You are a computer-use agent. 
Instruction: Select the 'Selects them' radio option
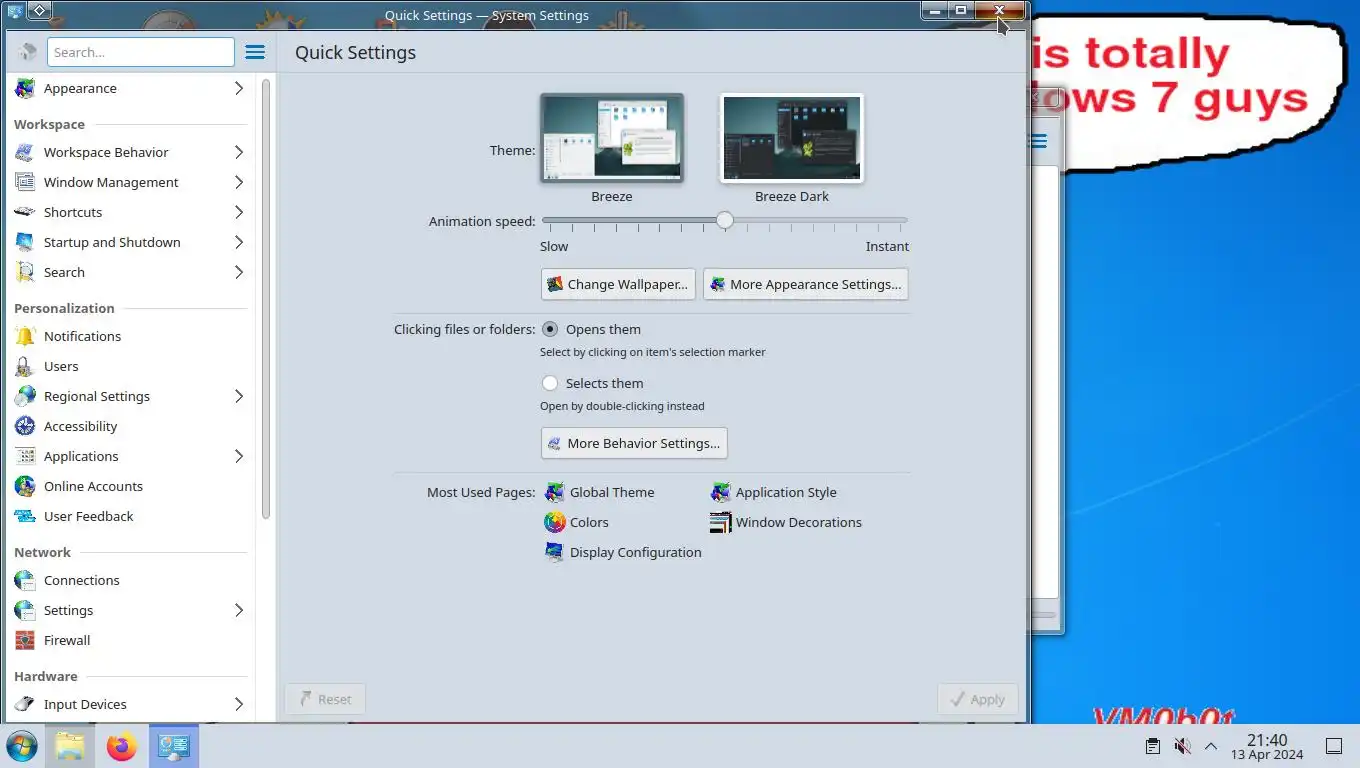[x=550, y=383]
